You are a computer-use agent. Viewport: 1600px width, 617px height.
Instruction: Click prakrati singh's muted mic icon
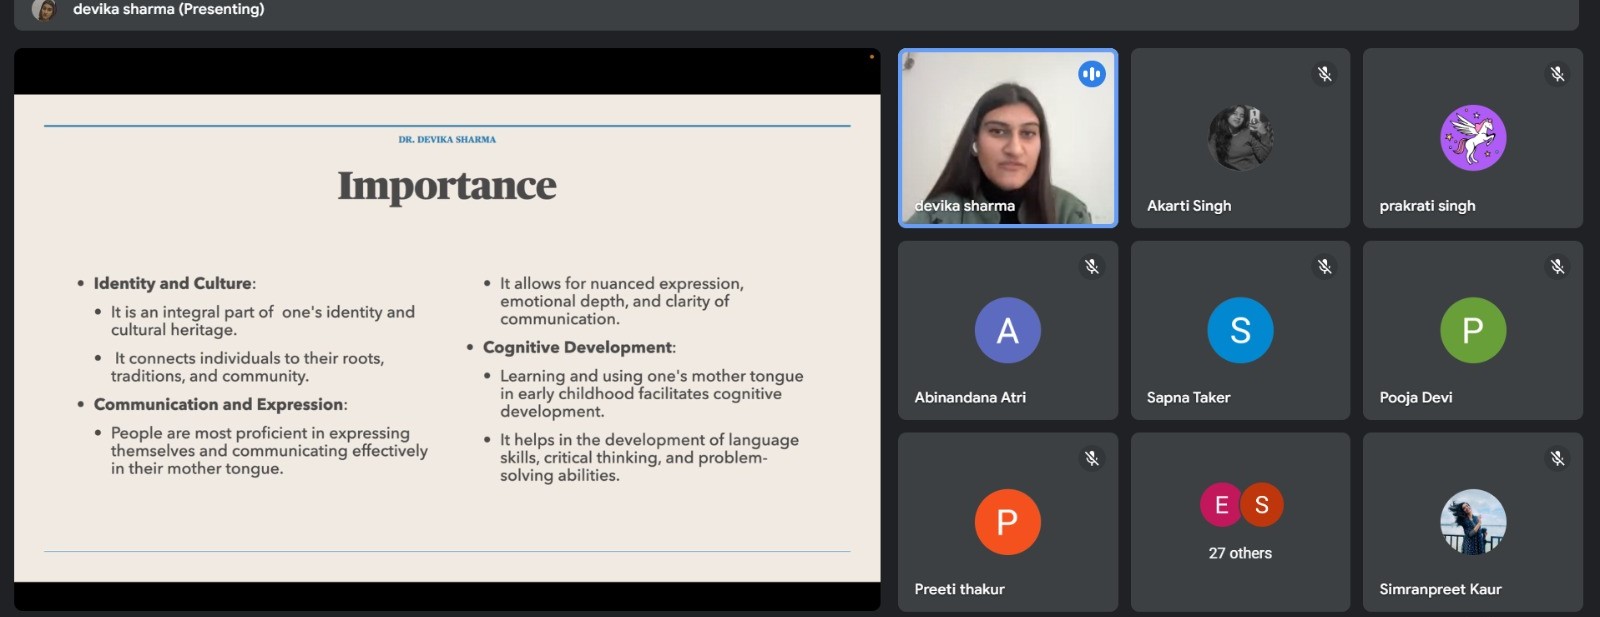1557,74
